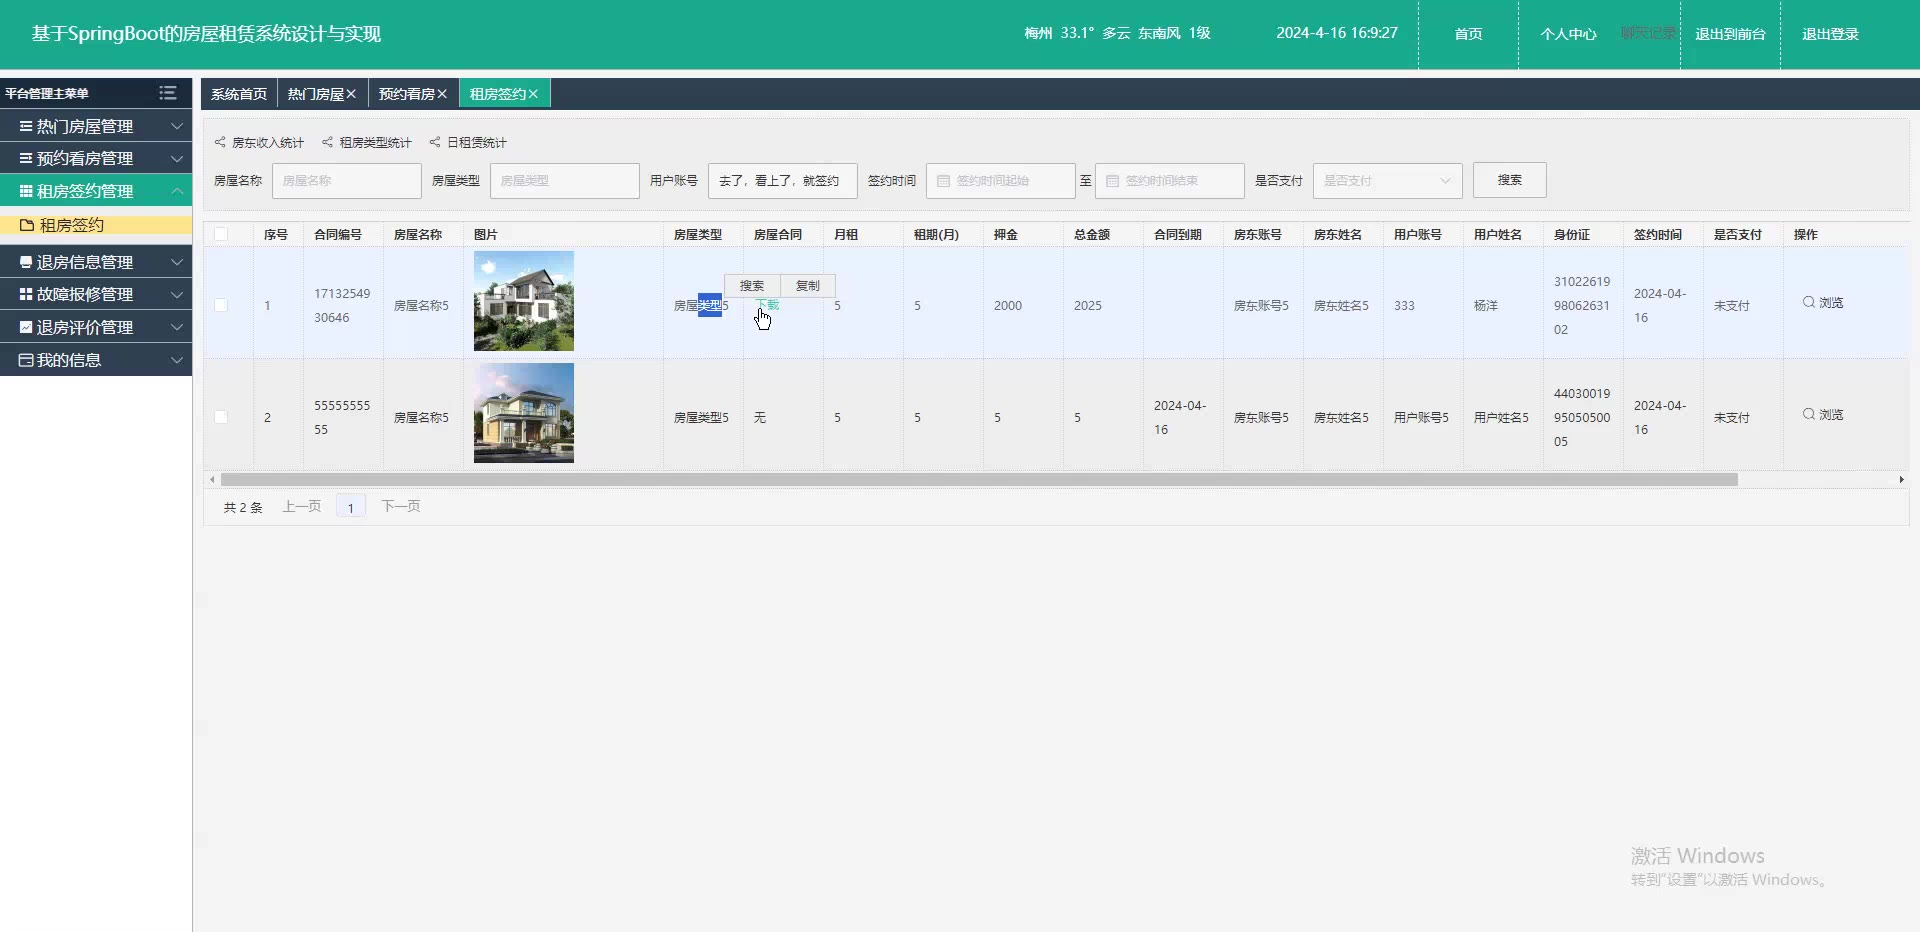Expand 预约看房管理 chevron
This screenshot has width=1920, height=932.
click(x=177, y=158)
